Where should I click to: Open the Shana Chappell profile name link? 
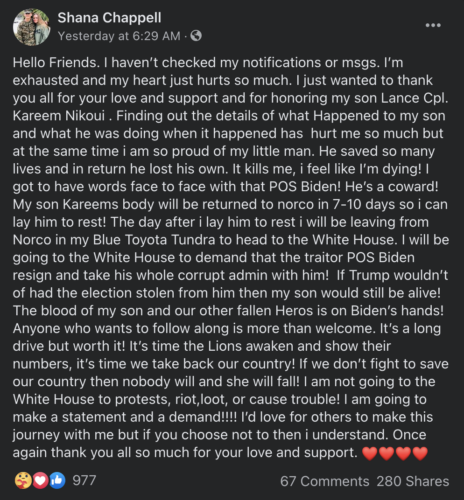[109, 18]
